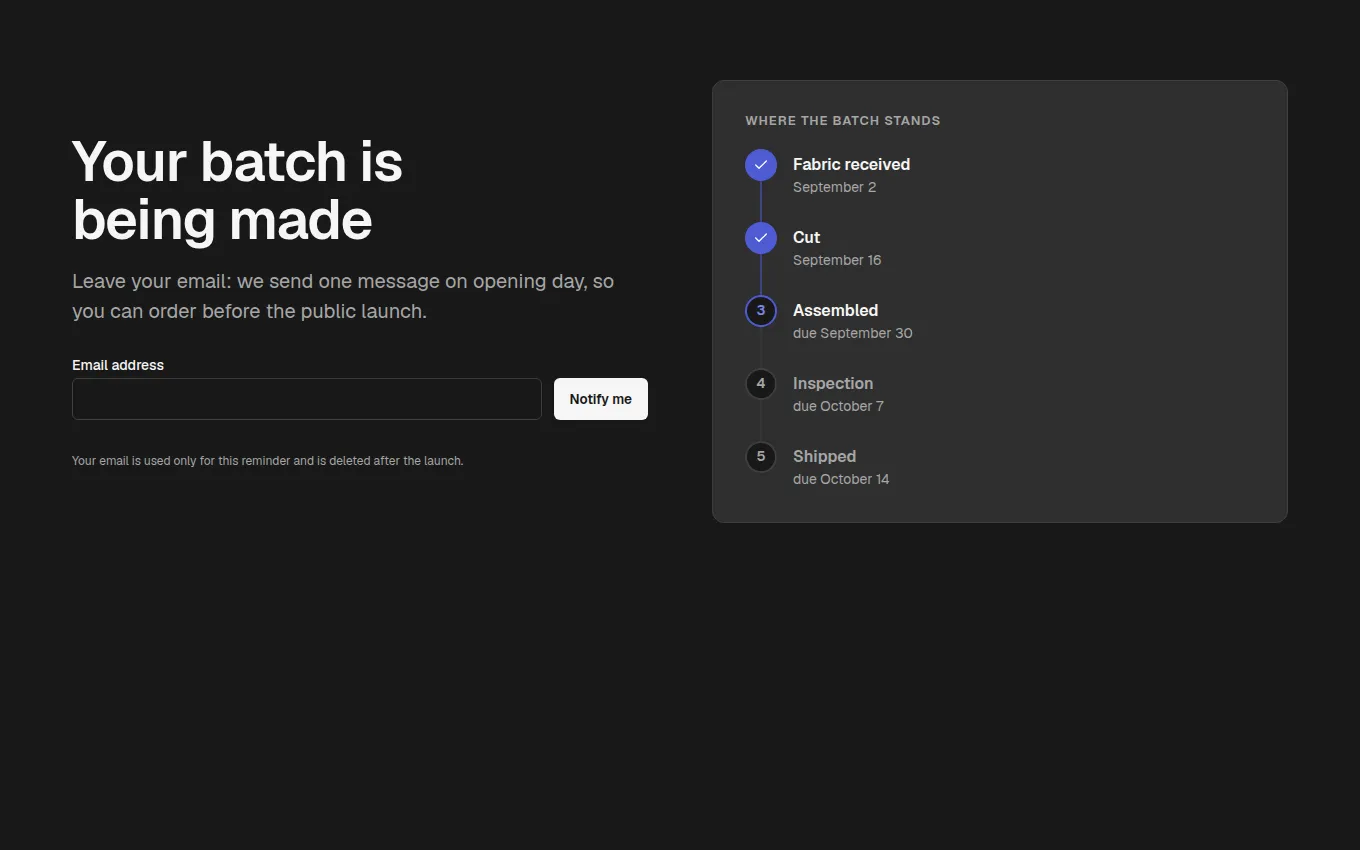Viewport: 1360px width, 850px height.
Task: Select the step 3 circle for Assembled
Action: pos(761,311)
